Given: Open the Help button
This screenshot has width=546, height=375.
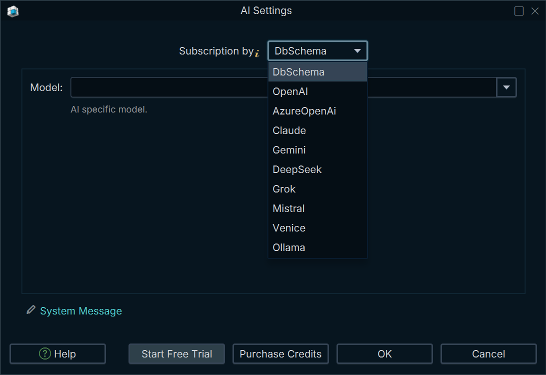Looking at the screenshot, I should pos(58,354).
